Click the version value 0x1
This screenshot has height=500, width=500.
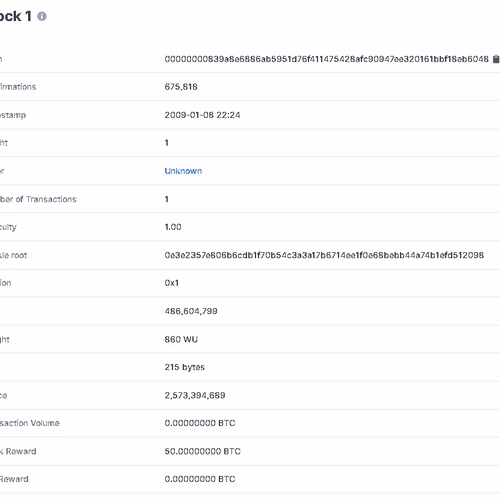click(x=172, y=283)
